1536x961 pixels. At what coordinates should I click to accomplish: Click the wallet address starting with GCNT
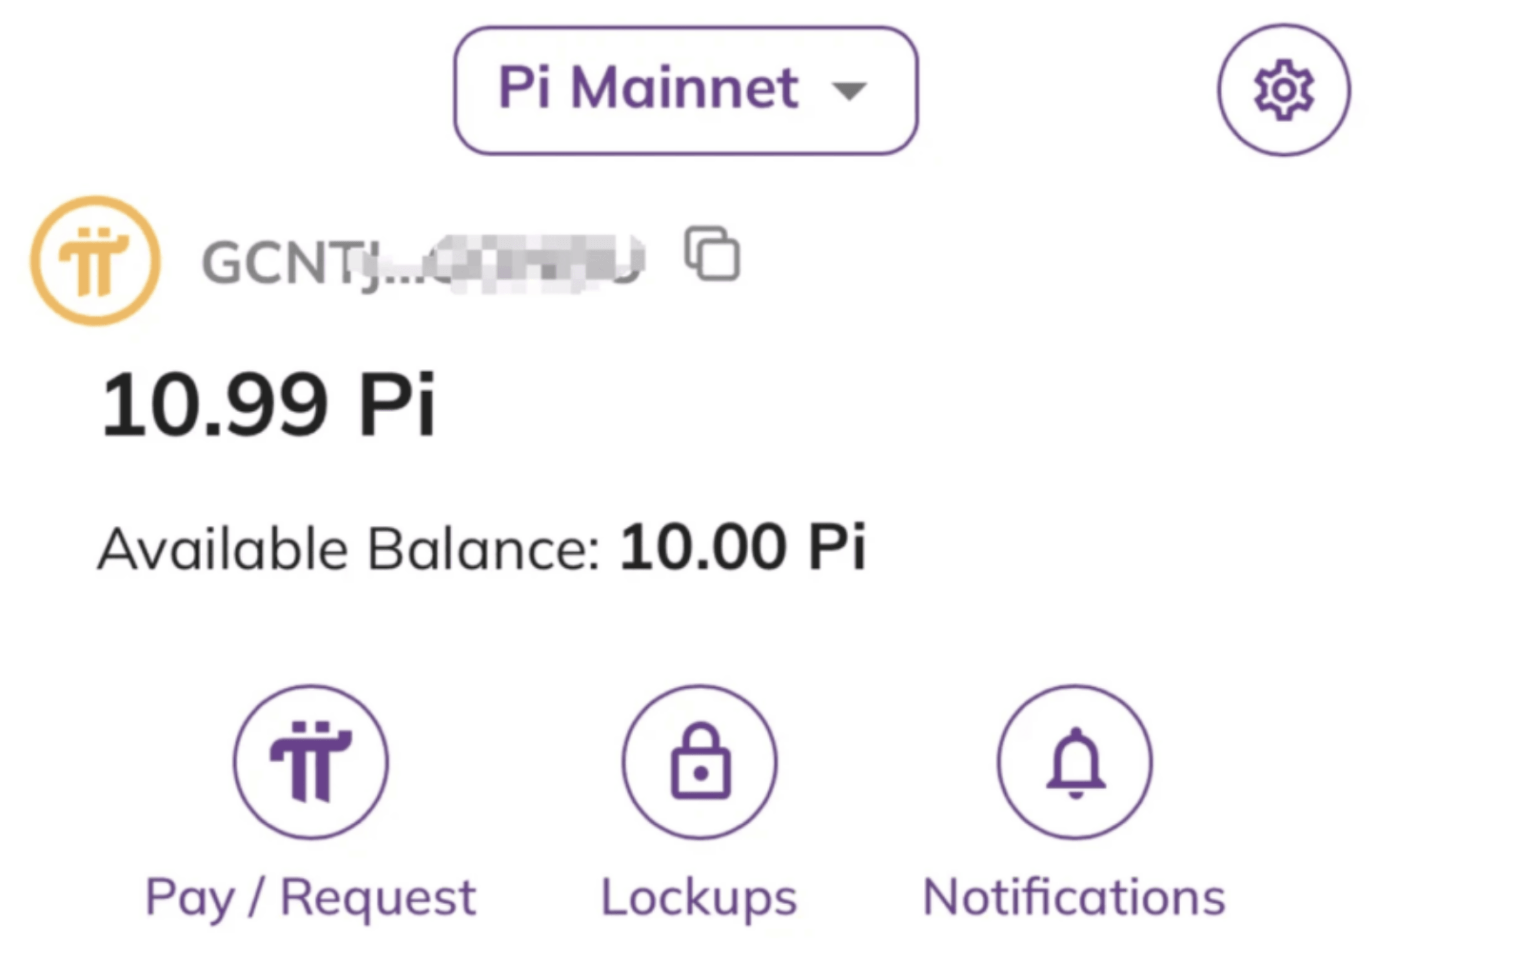(x=420, y=262)
